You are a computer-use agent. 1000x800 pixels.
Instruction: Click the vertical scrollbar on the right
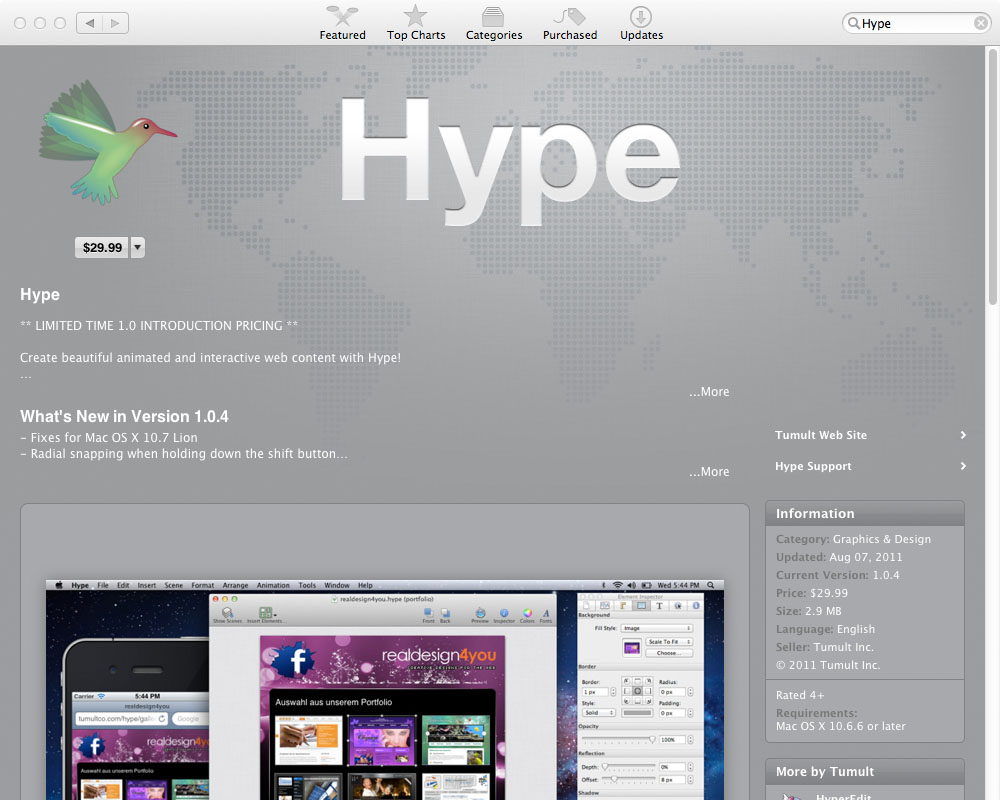tap(992, 177)
